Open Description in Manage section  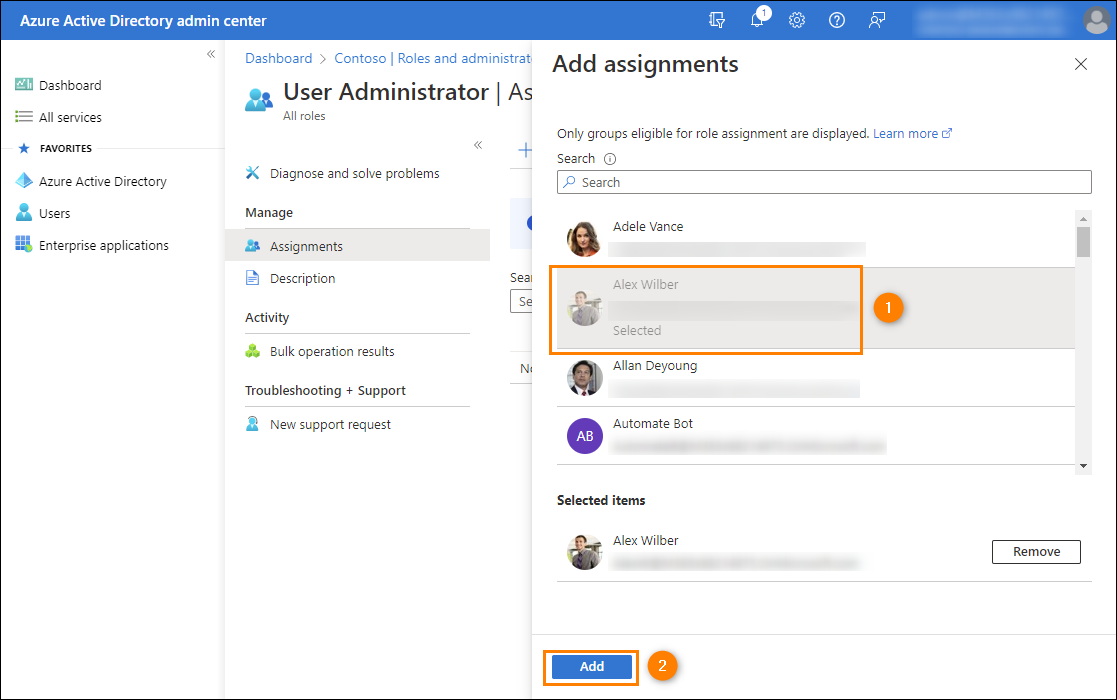click(x=302, y=278)
